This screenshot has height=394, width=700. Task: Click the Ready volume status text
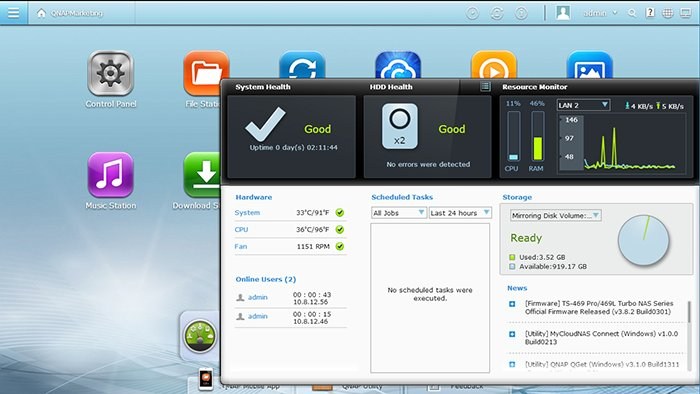tap(526, 238)
